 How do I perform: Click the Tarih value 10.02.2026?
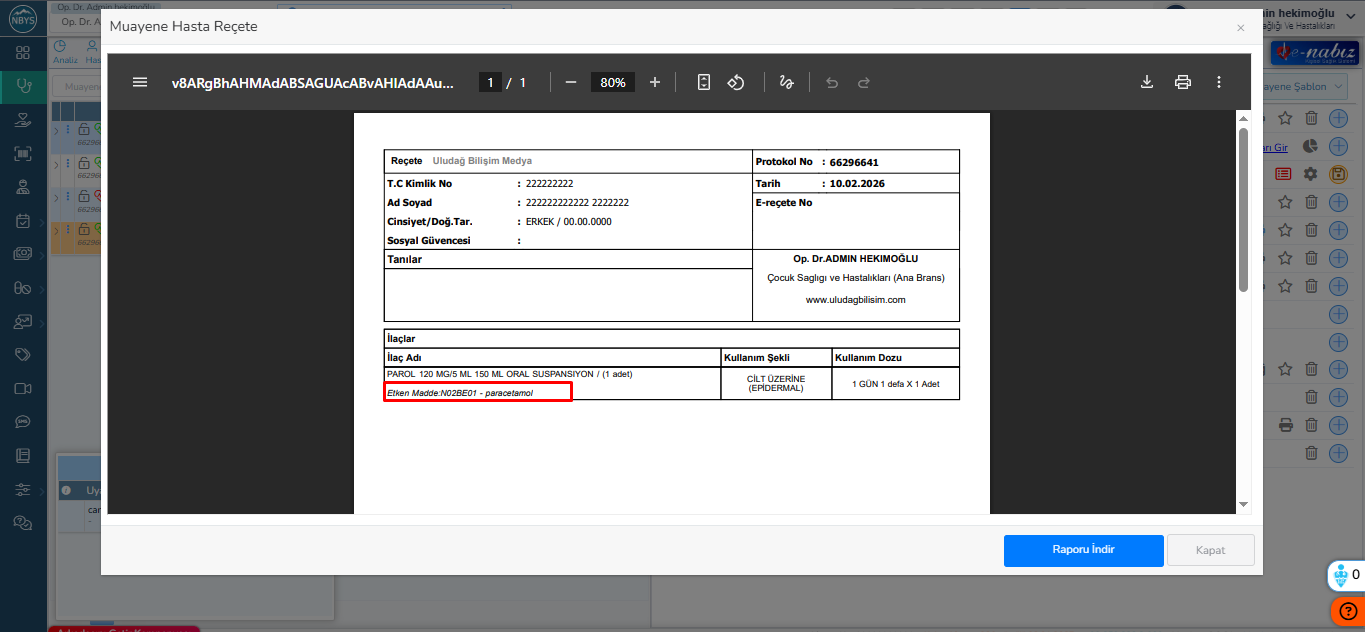(857, 184)
